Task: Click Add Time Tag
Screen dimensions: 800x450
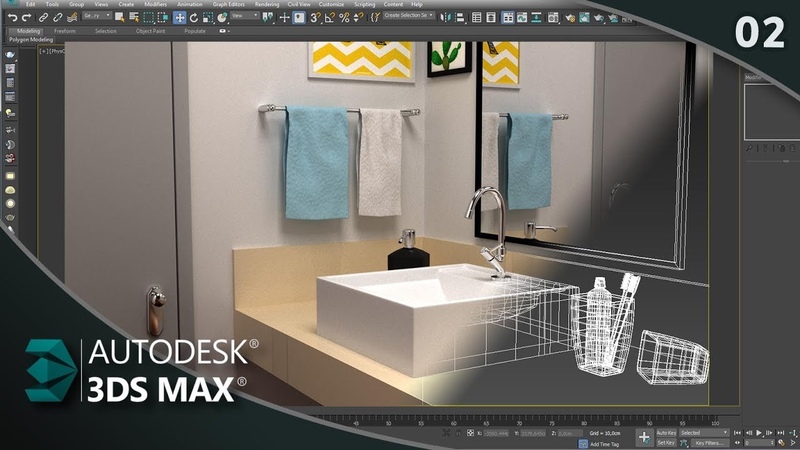Action: tap(604, 444)
